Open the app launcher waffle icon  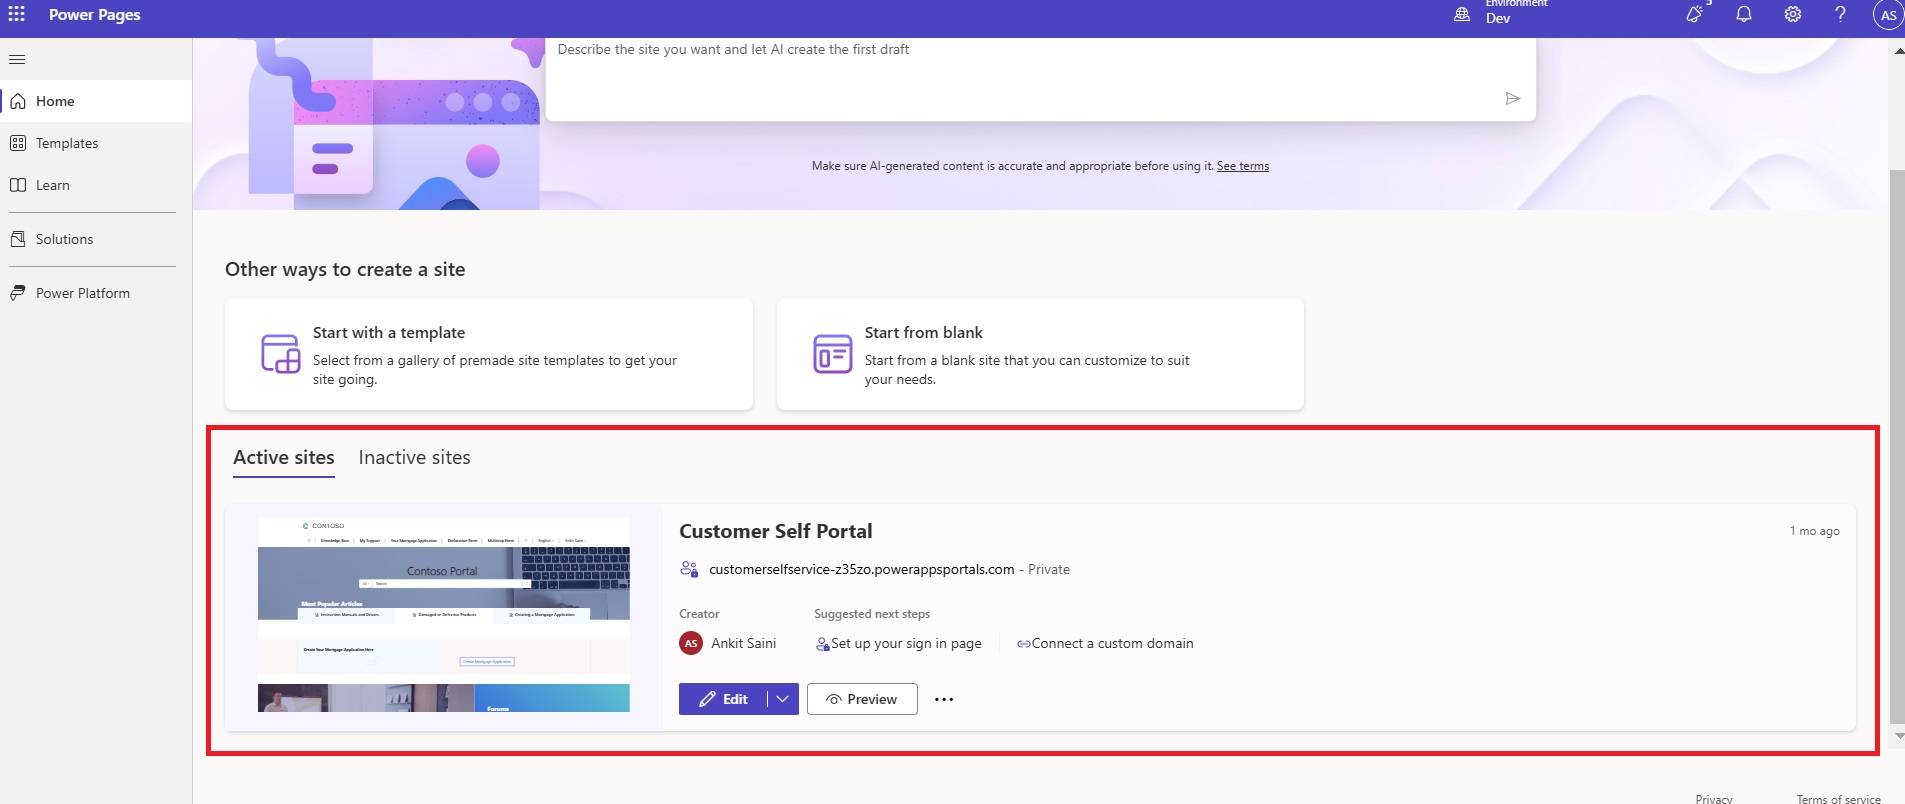17,14
